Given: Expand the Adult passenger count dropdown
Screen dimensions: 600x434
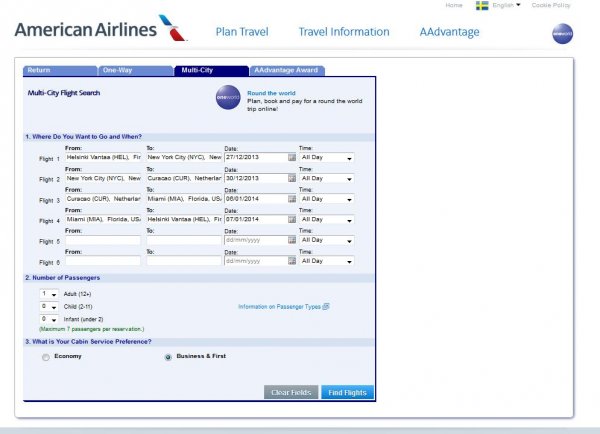Looking at the screenshot, I should 48,294.
